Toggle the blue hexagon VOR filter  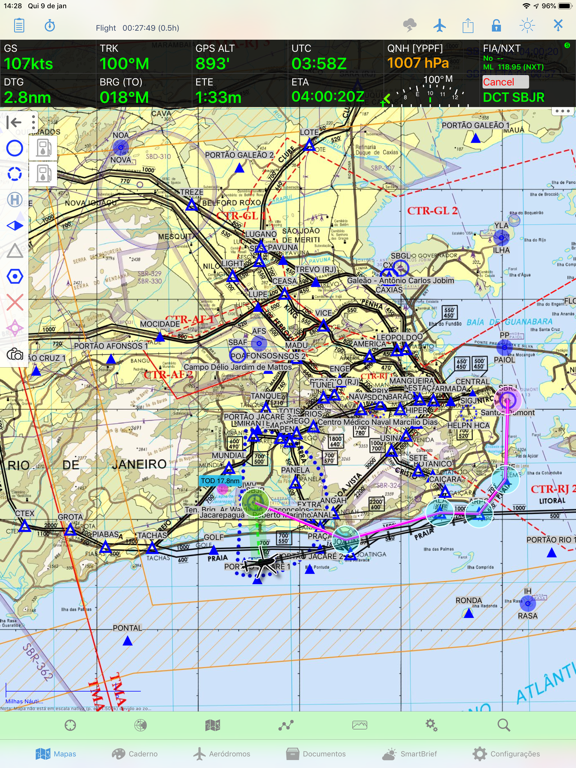[x=15, y=277]
